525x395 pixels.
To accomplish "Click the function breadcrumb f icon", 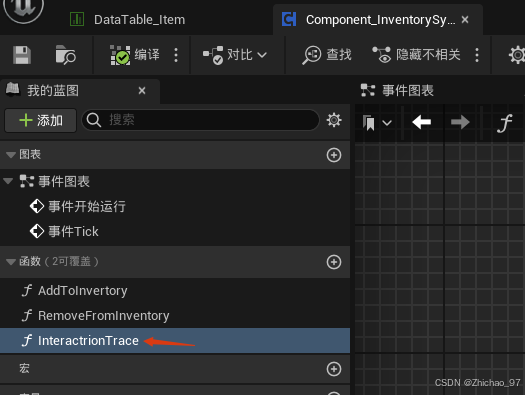I will tap(504, 123).
